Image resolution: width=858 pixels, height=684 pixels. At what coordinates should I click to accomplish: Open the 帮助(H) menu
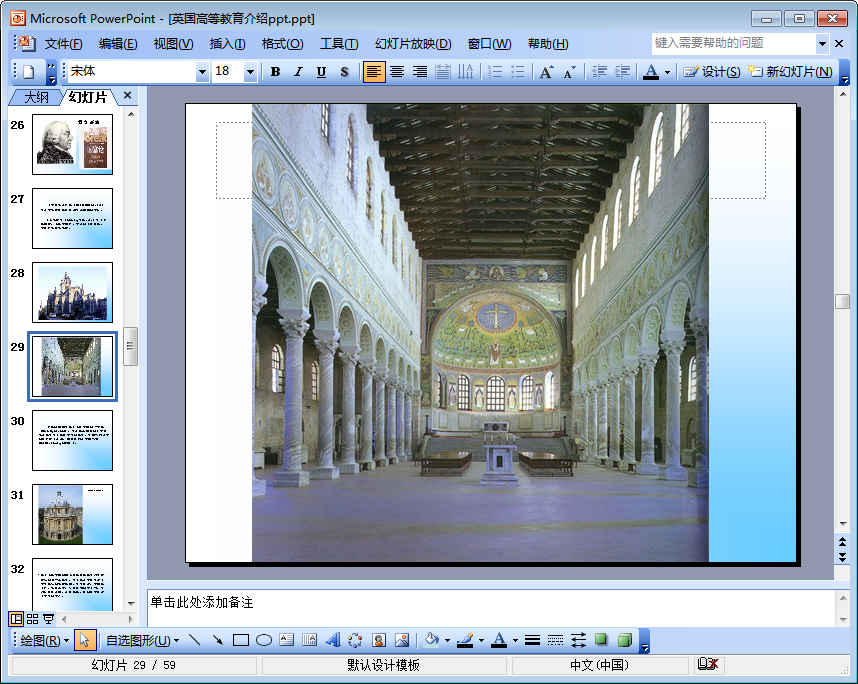pyautogui.click(x=548, y=44)
